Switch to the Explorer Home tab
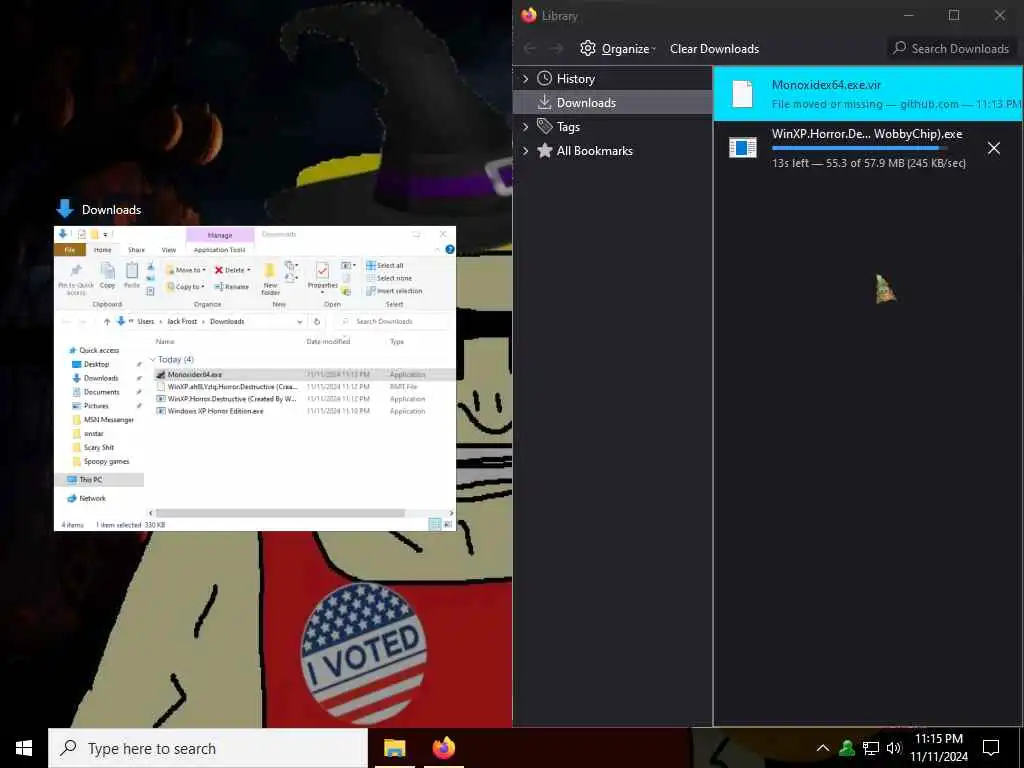 (102, 249)
